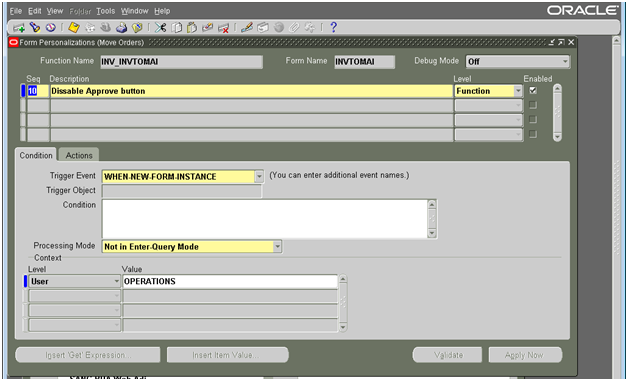Click the red Oracle icon in Form Personalizations title
627x379 pixels.
click(x=14, y=42)
